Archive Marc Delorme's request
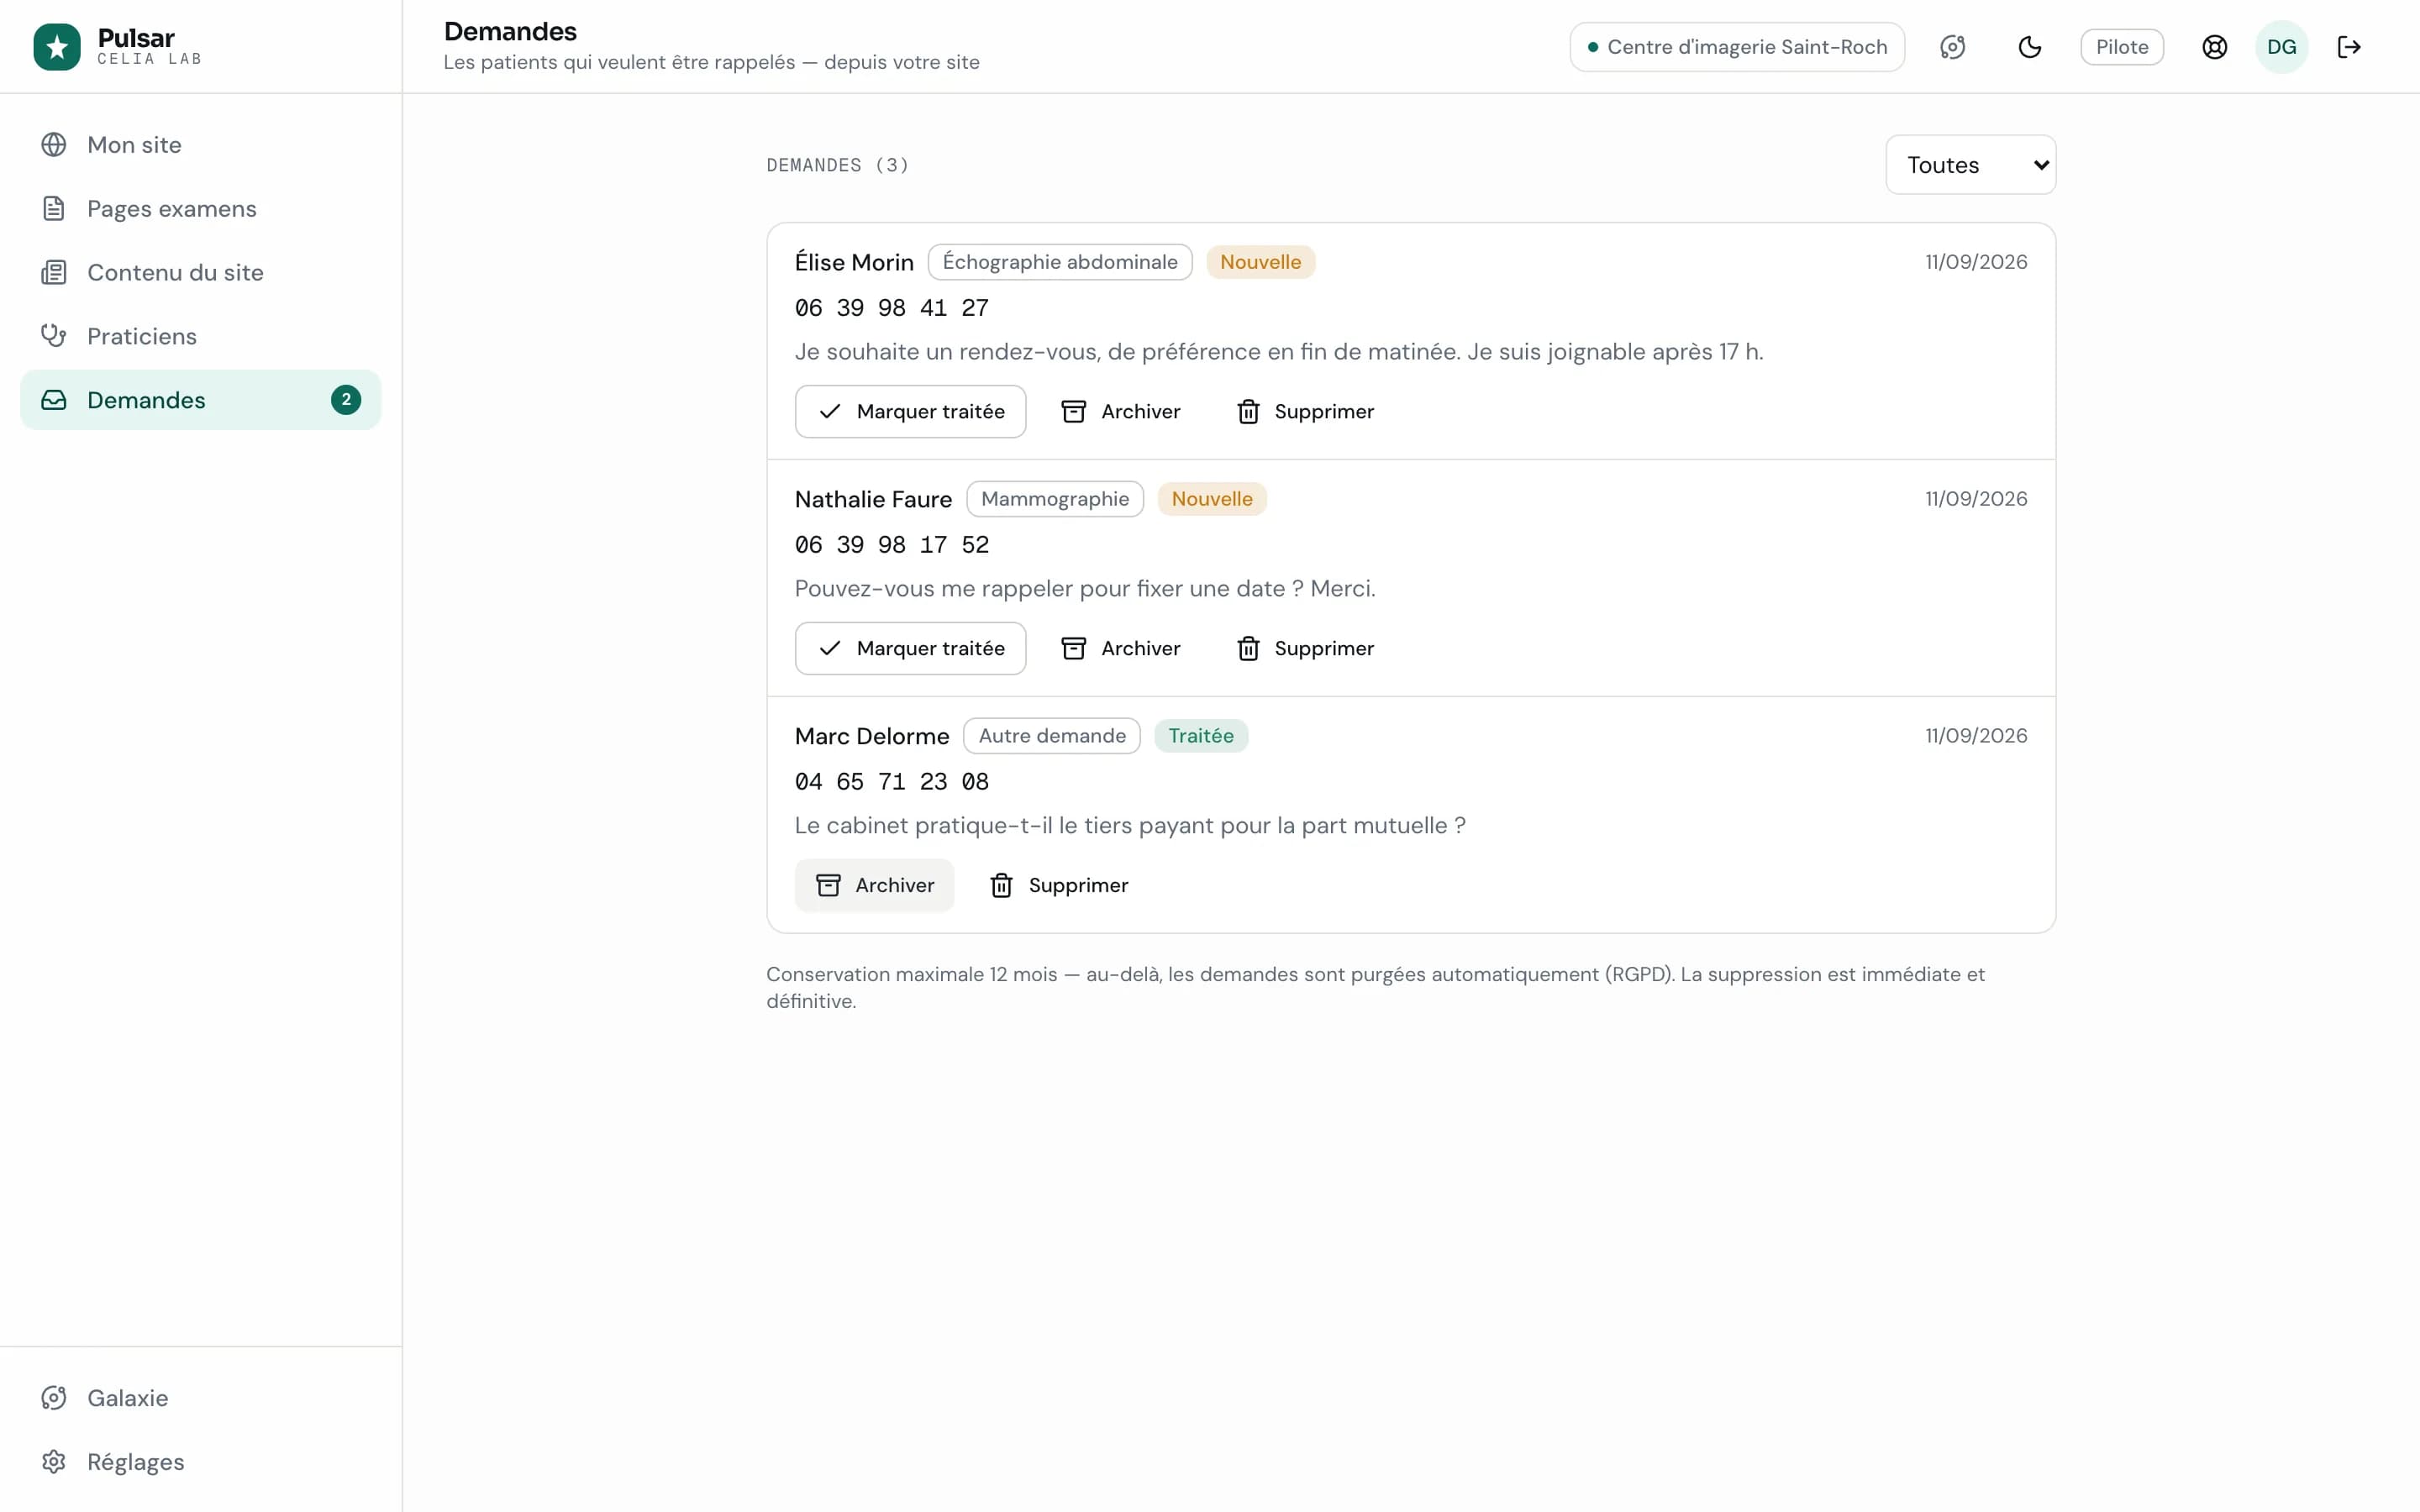This screenshot has height=1512, width=2420. pos(875,886)
